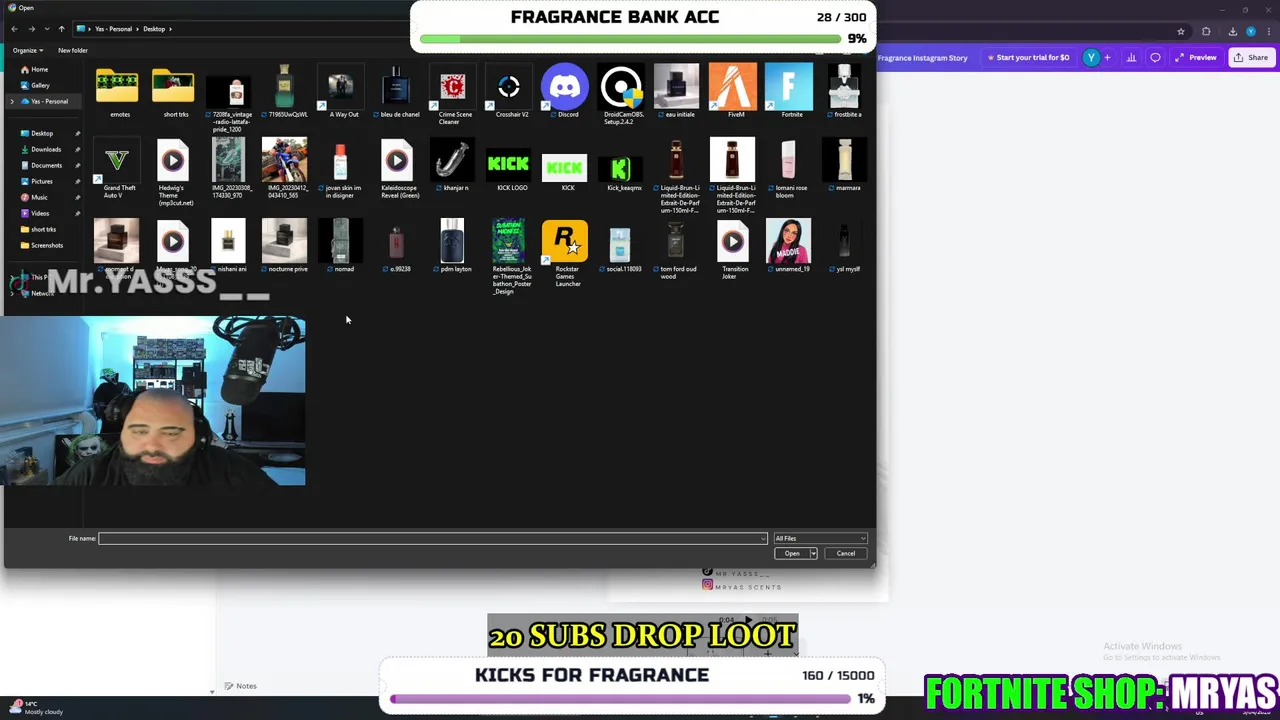Image resolution: width=1280 pixels, height=720 pixels.
Task: Click the Preview button in editor window
Action: point(1196,58)
